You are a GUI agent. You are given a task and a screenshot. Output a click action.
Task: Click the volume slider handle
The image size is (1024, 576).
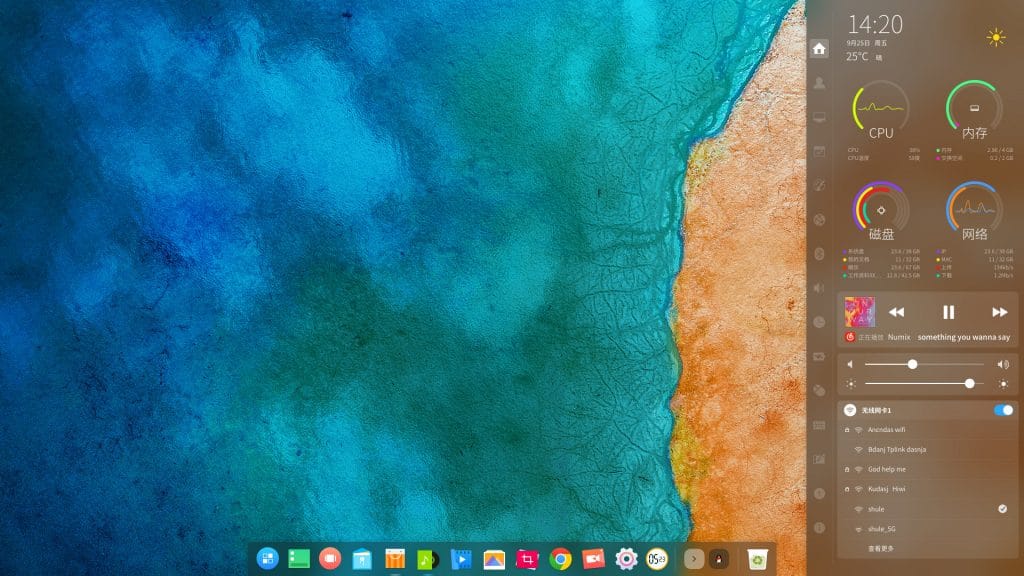tap(912, 364)
